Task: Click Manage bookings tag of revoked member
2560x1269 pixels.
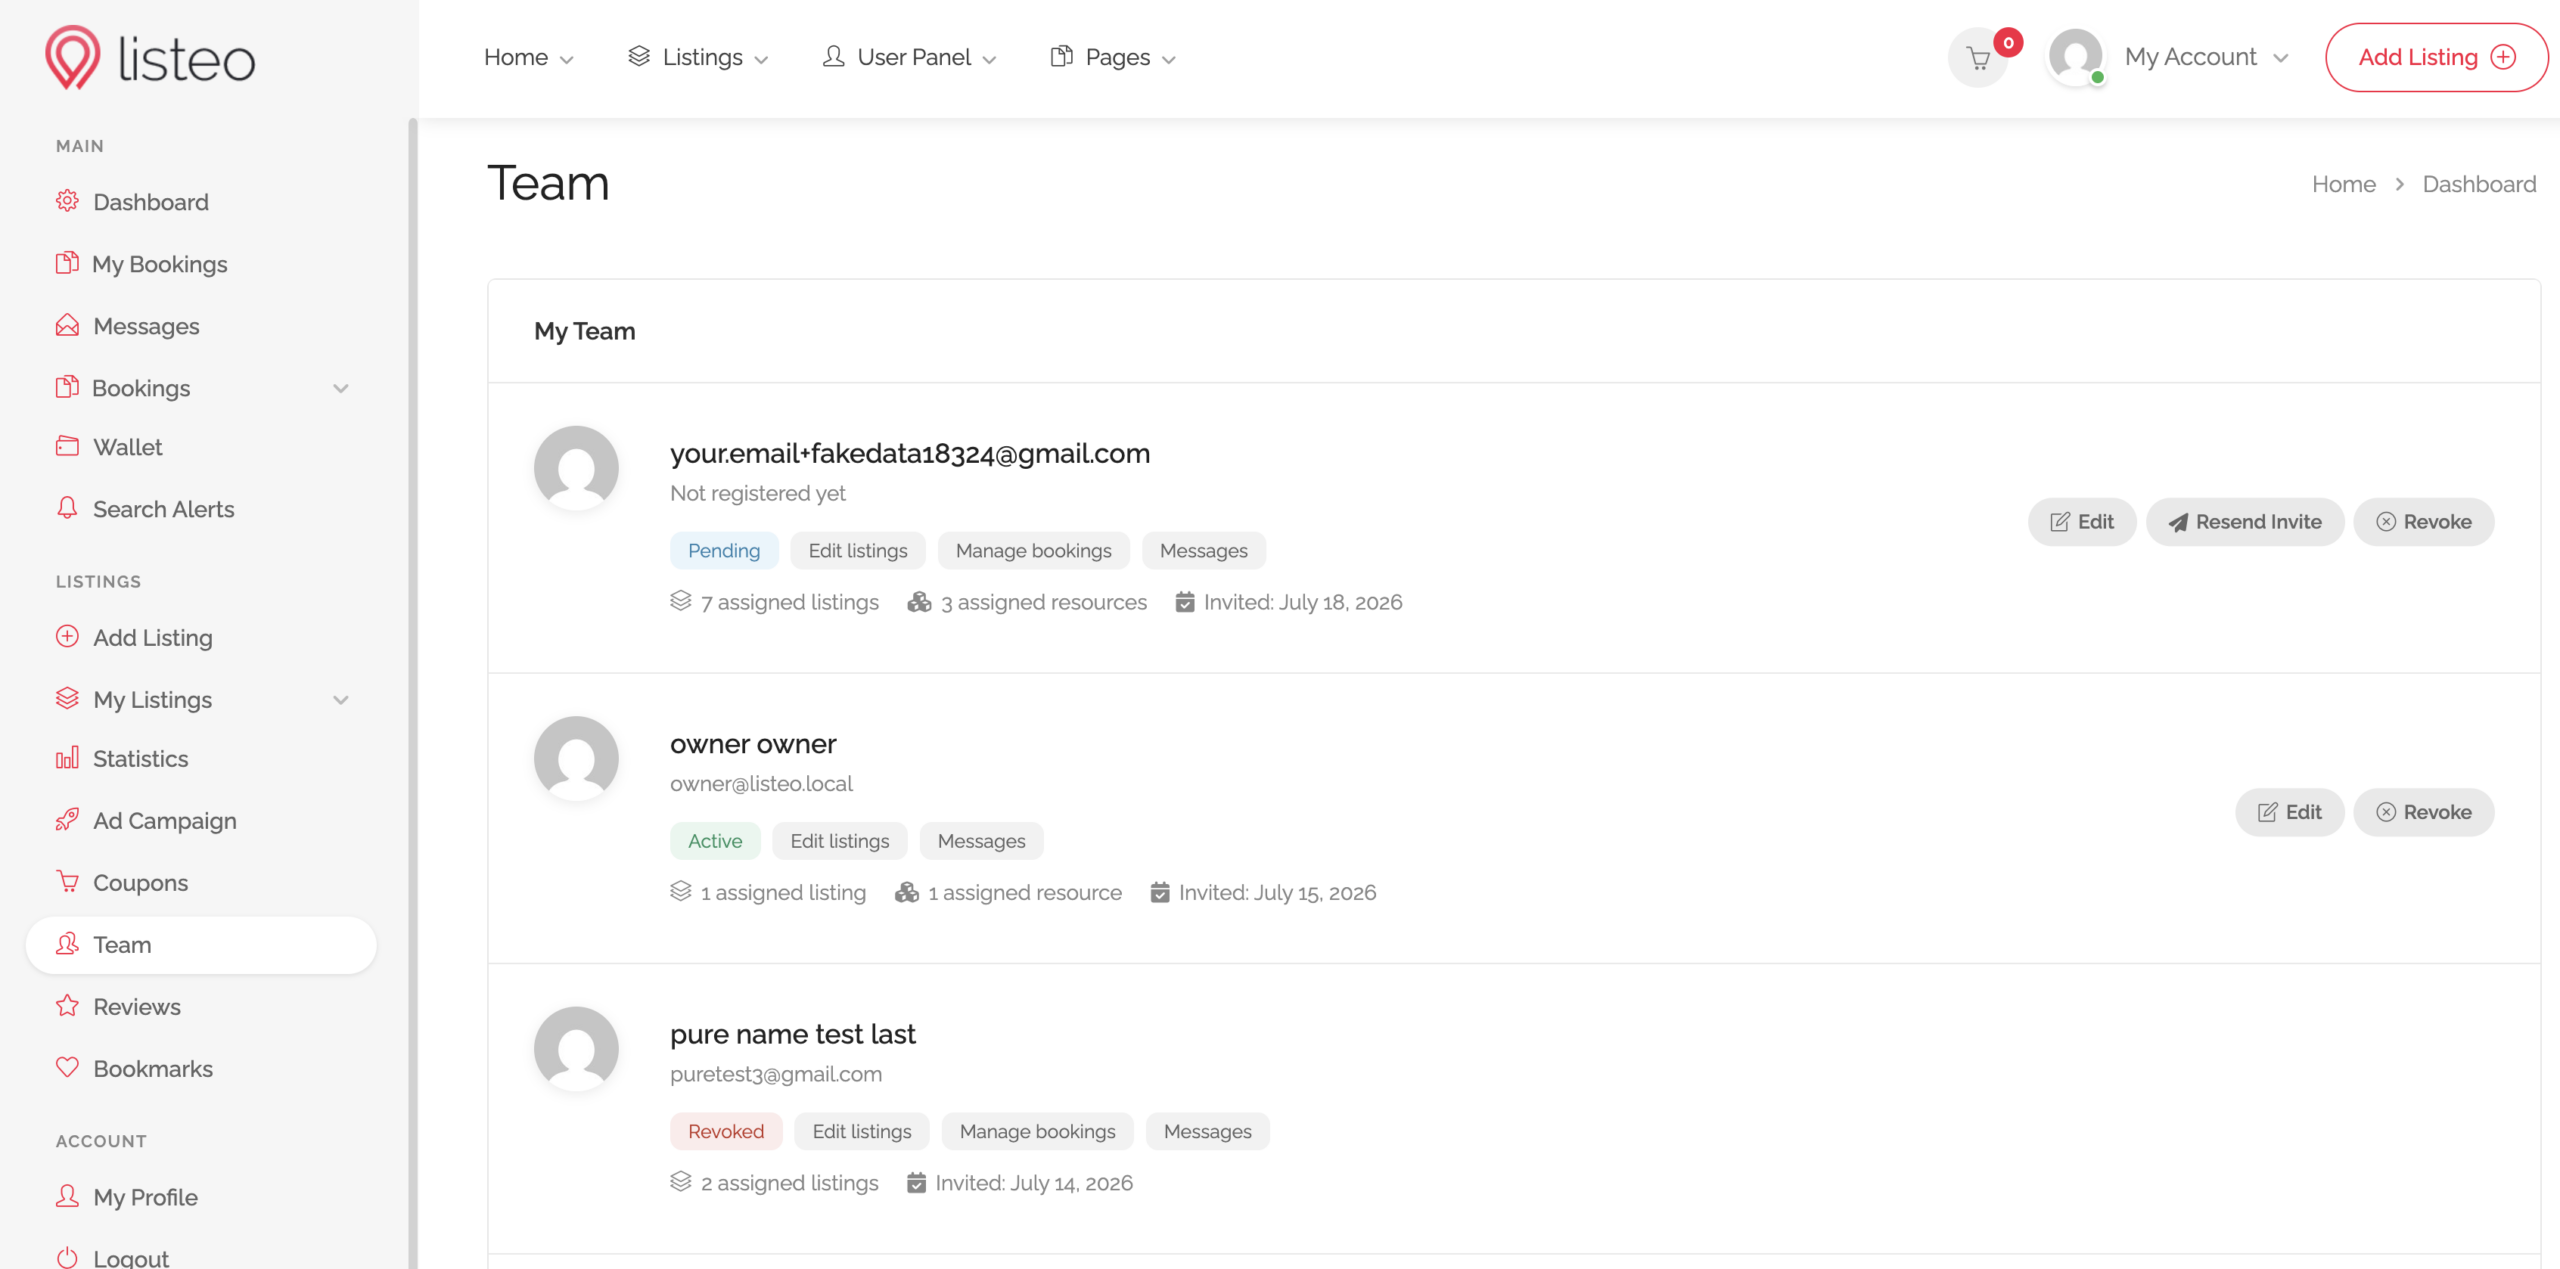Action: pos(1038,1131)
